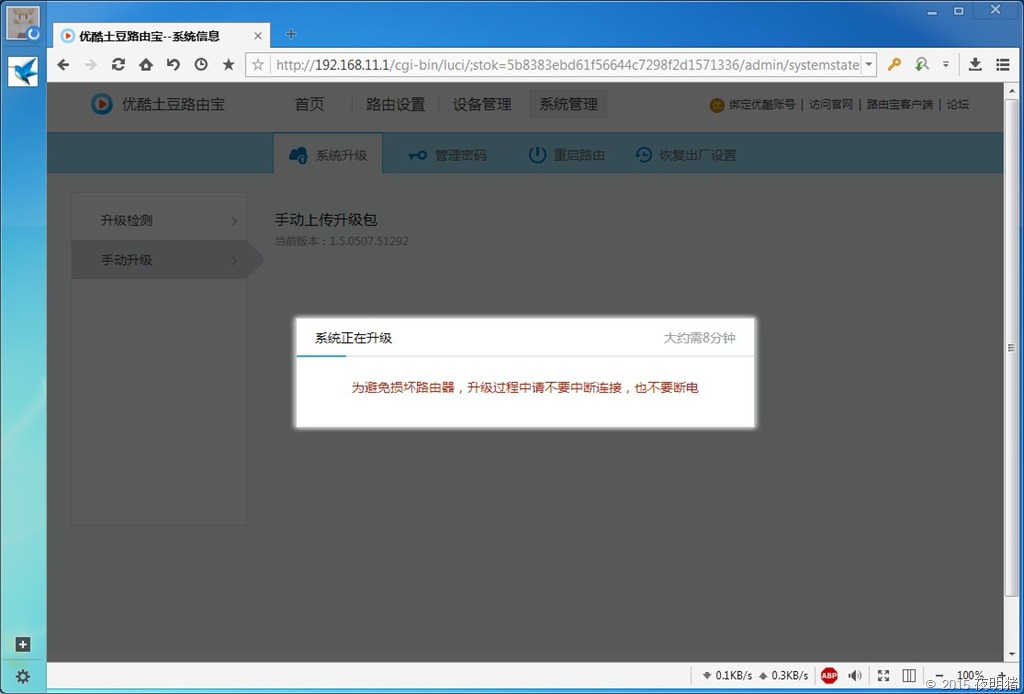Click the zoom out minus control
1024x694 pixels.
[939, 676]
